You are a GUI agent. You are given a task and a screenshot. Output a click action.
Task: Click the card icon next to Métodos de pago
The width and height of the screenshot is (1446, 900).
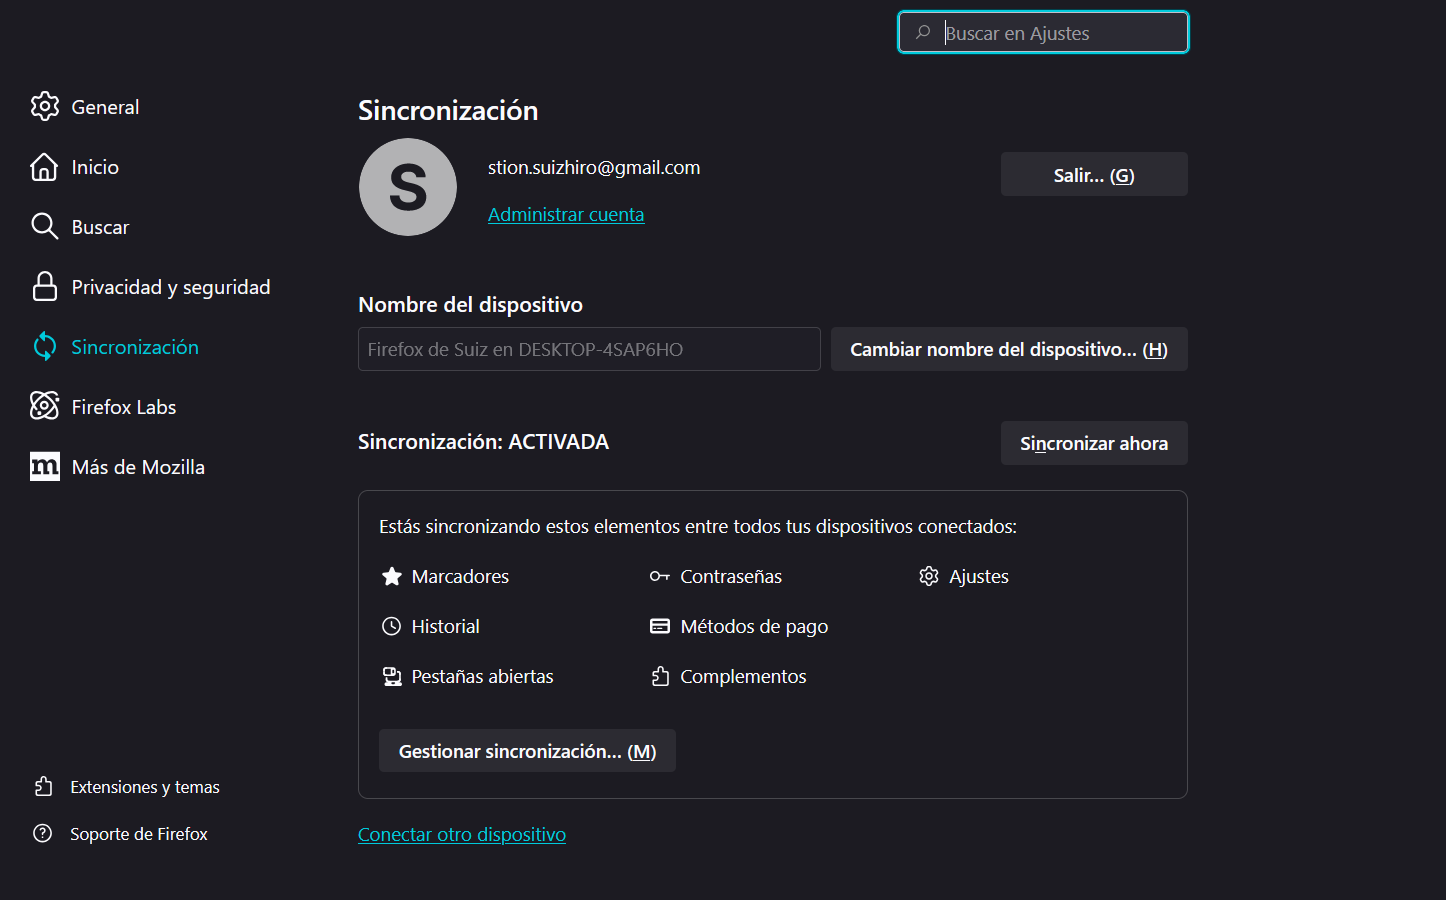660,626
